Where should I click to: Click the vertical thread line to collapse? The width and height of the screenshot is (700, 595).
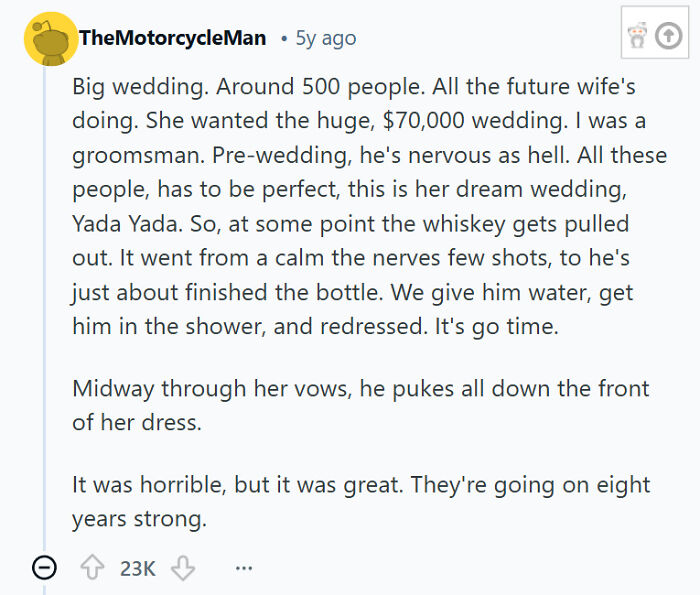tap(45, 300)
